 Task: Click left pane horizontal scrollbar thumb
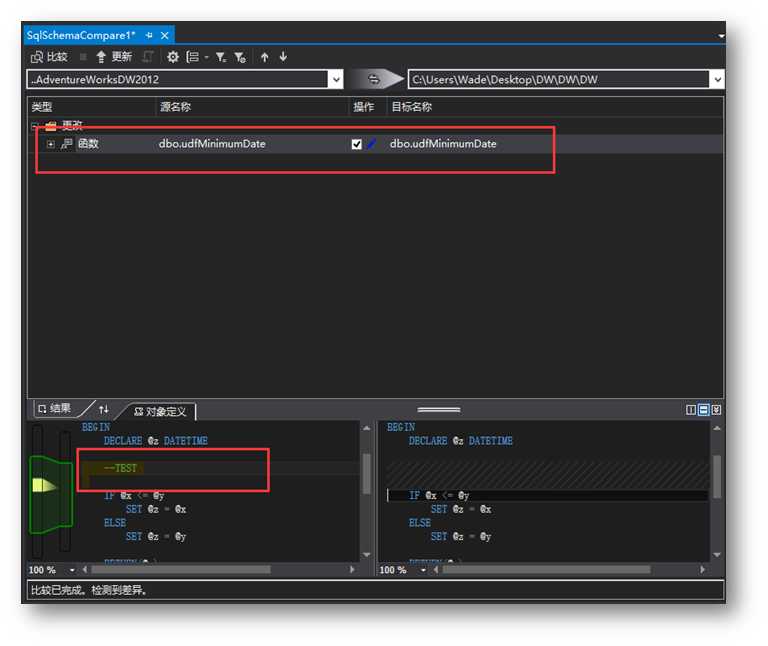[x=181, y=570]
